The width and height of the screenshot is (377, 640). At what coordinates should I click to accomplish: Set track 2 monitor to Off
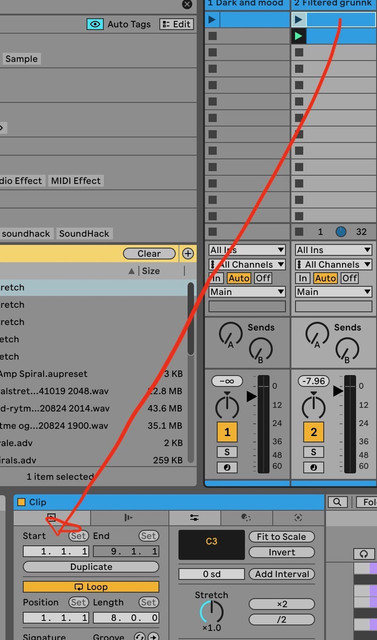(x=350, y=278)
